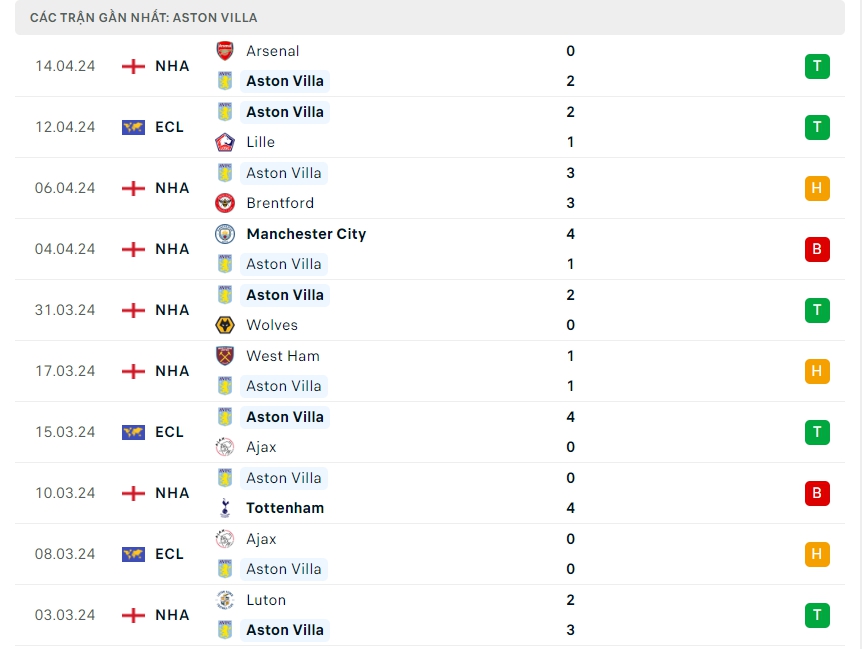
Task: Open the Tottenham team link
Action: 285,508
